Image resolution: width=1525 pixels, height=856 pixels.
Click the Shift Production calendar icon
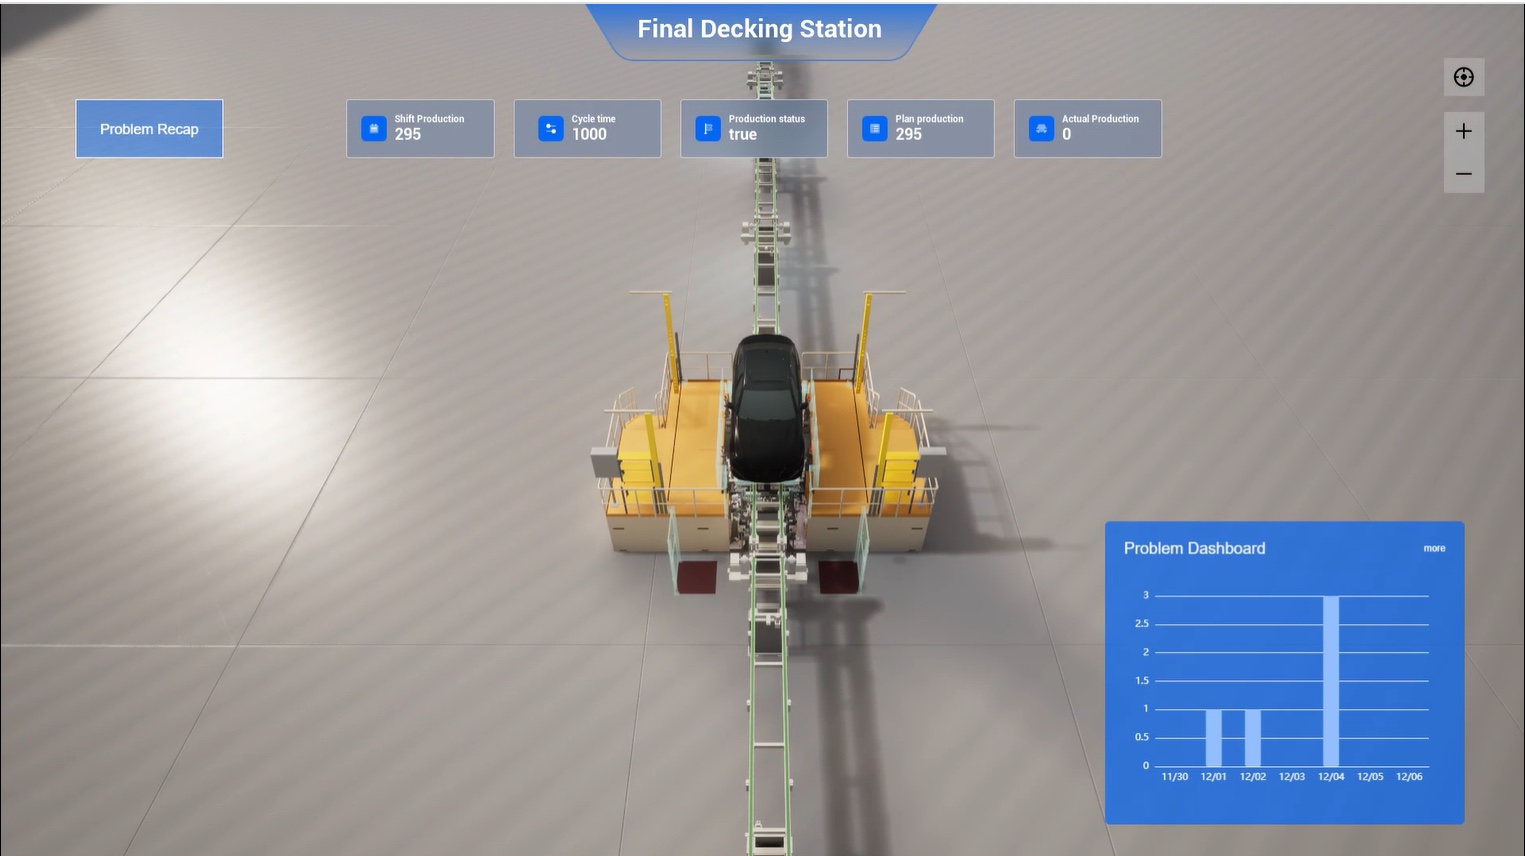(x=373, y=128)
